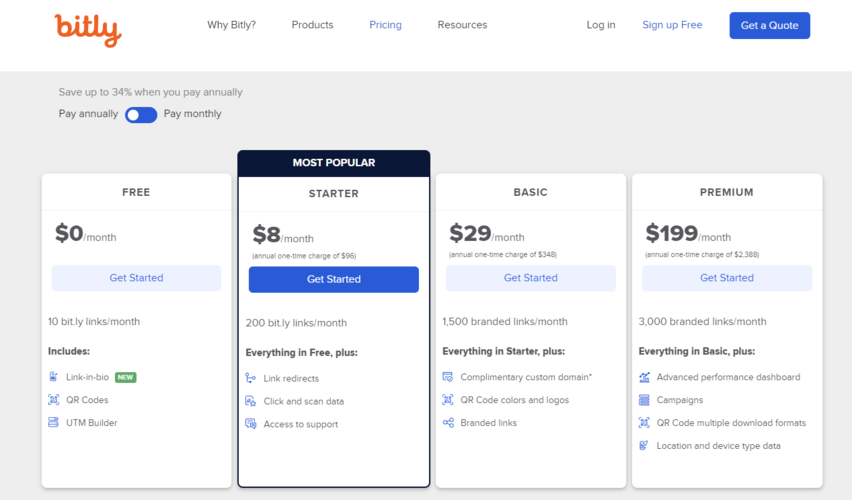Click the Link-in-bio feature icon
The height and width of the screenshot is (500, 852).
(54, 377)
